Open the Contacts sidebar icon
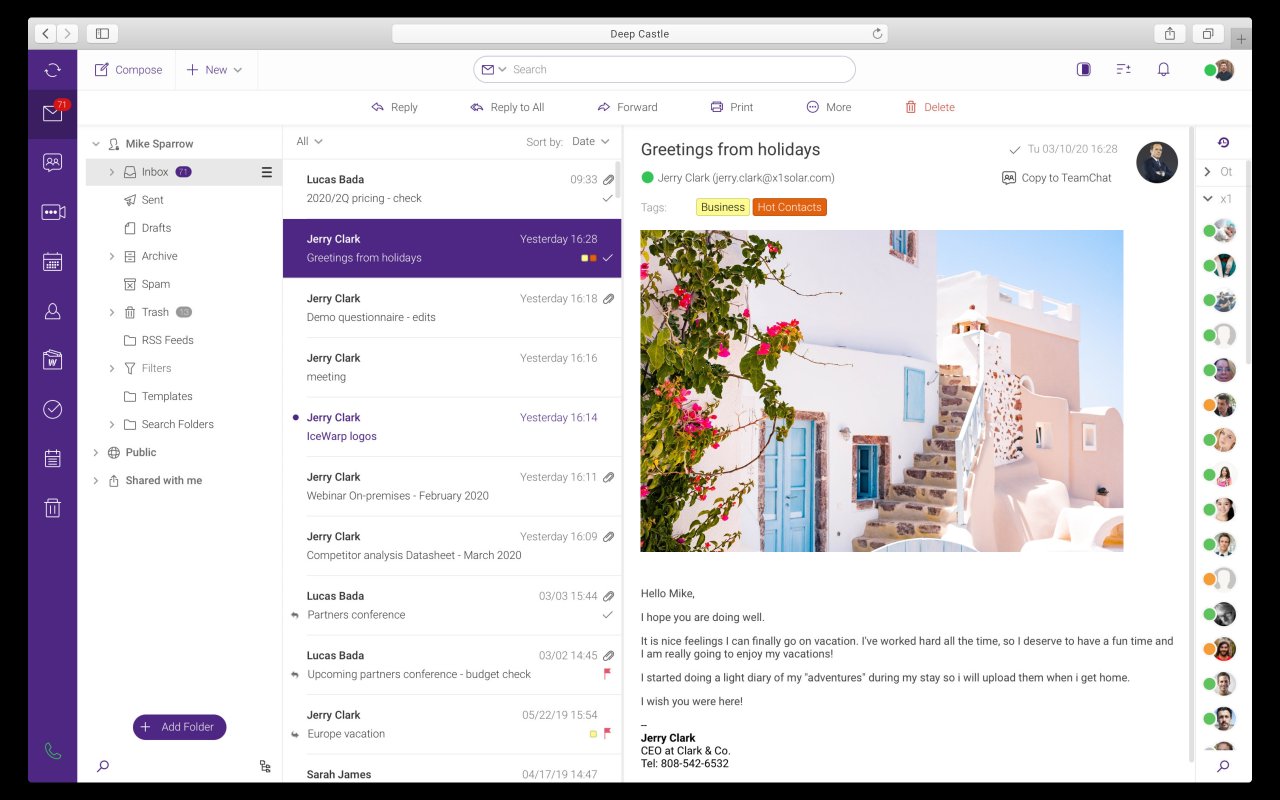 52,312
